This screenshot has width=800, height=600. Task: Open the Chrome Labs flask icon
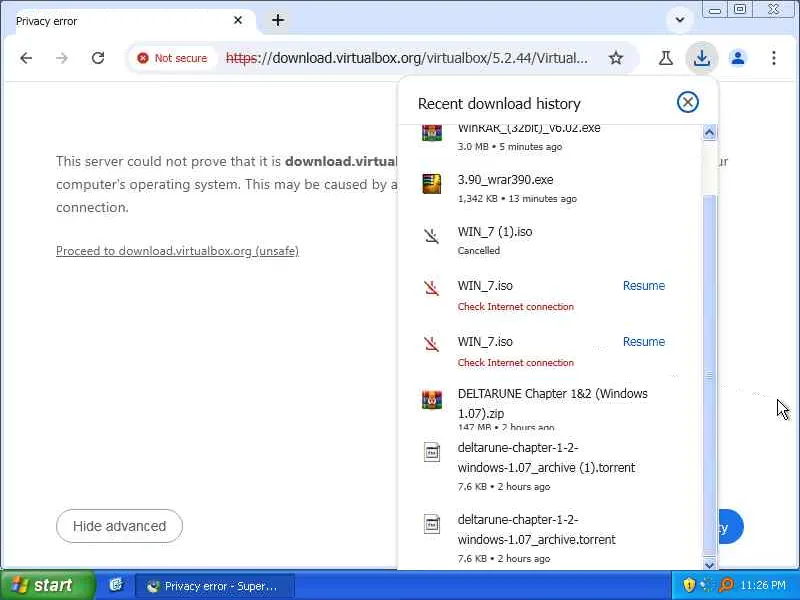pyautogui.click(x=665, y=58)
